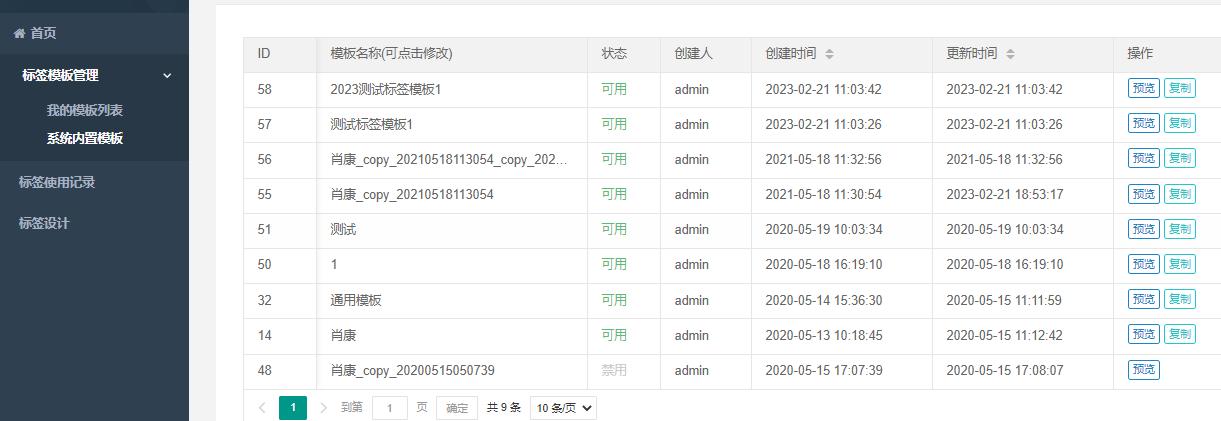Image resolution: width=1221 pixels, height=421 pixels.
Task: Focus the page number jump input
Action: (390, 408)
